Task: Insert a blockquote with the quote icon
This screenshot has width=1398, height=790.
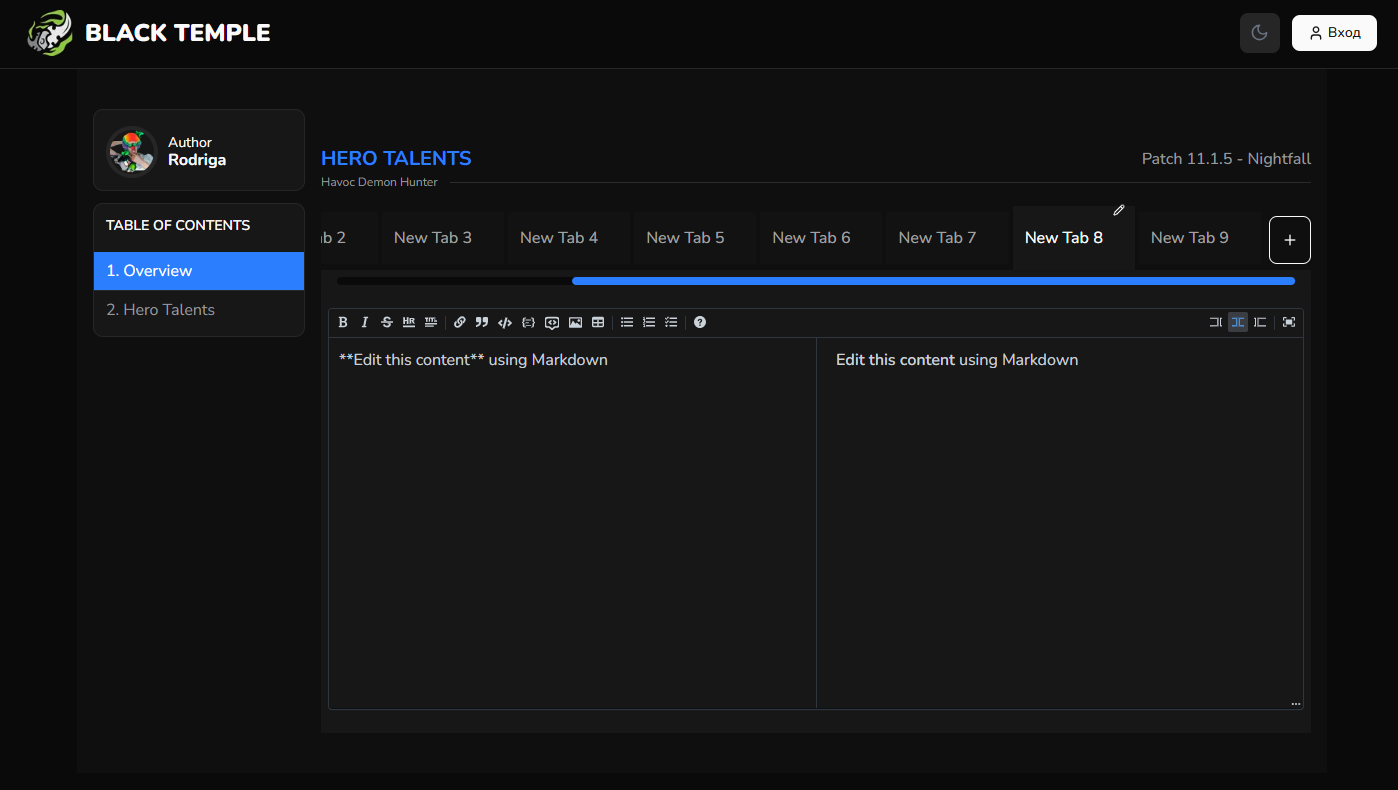Action: coord(482,322)
